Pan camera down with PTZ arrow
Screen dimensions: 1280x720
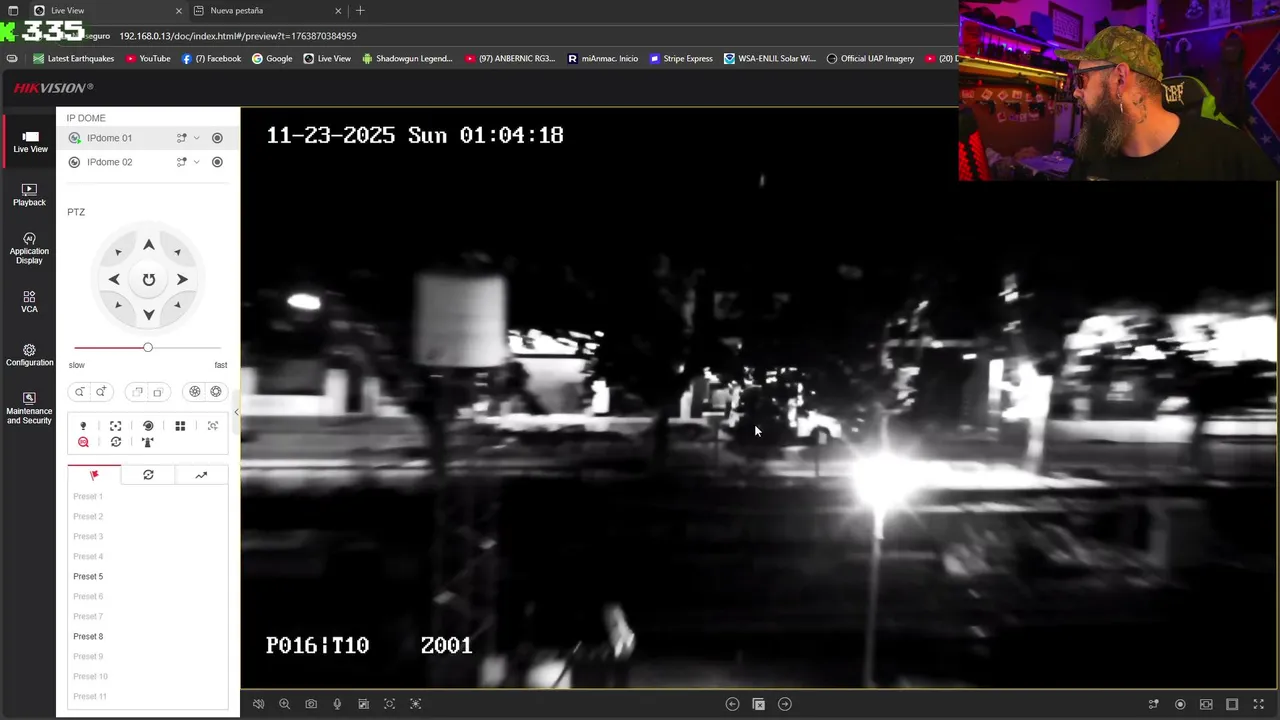click(x=148, y=314)
